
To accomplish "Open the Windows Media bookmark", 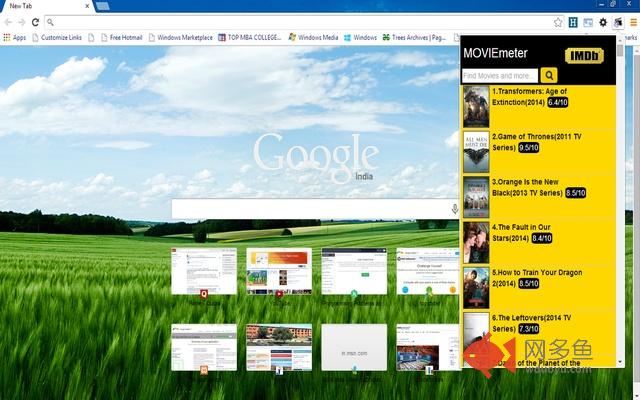I will click(313, 38).
